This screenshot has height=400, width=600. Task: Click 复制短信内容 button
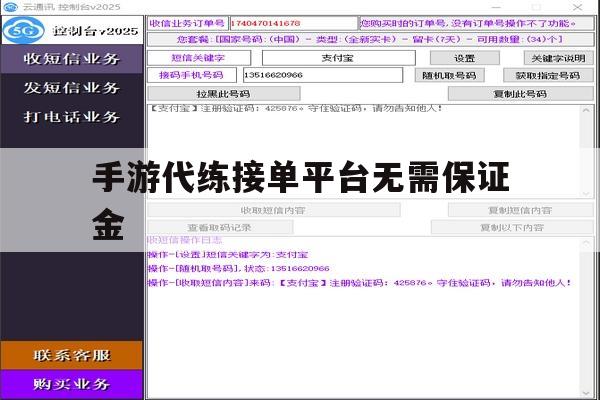(521, 210)
